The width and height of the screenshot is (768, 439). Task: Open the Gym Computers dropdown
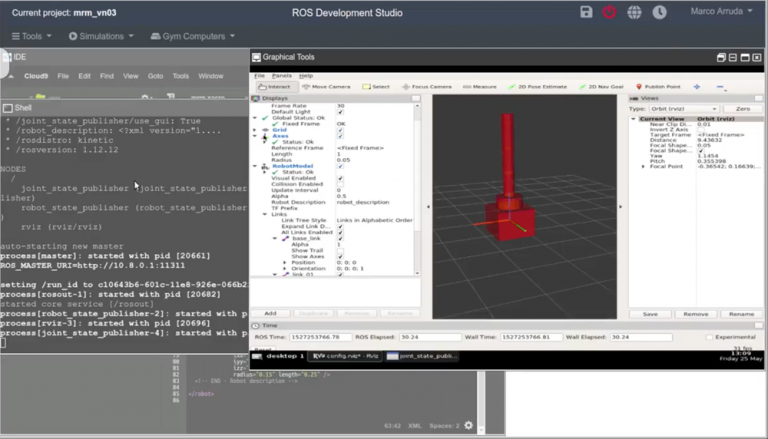192,36
